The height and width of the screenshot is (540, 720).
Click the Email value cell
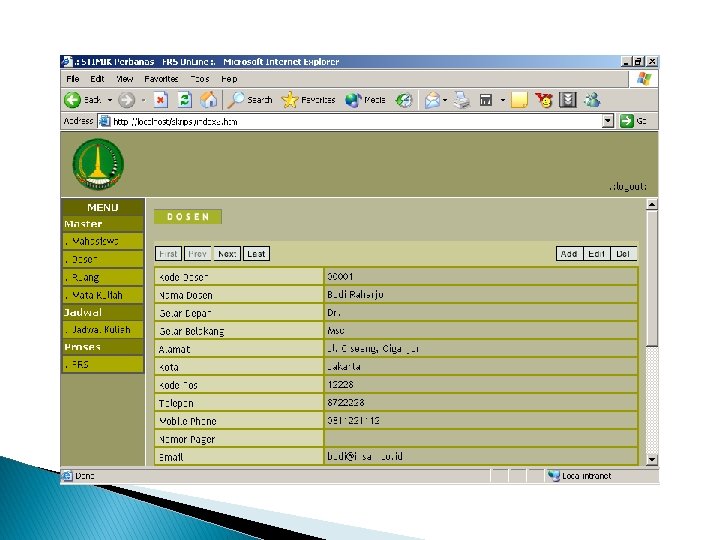(481, 456)
